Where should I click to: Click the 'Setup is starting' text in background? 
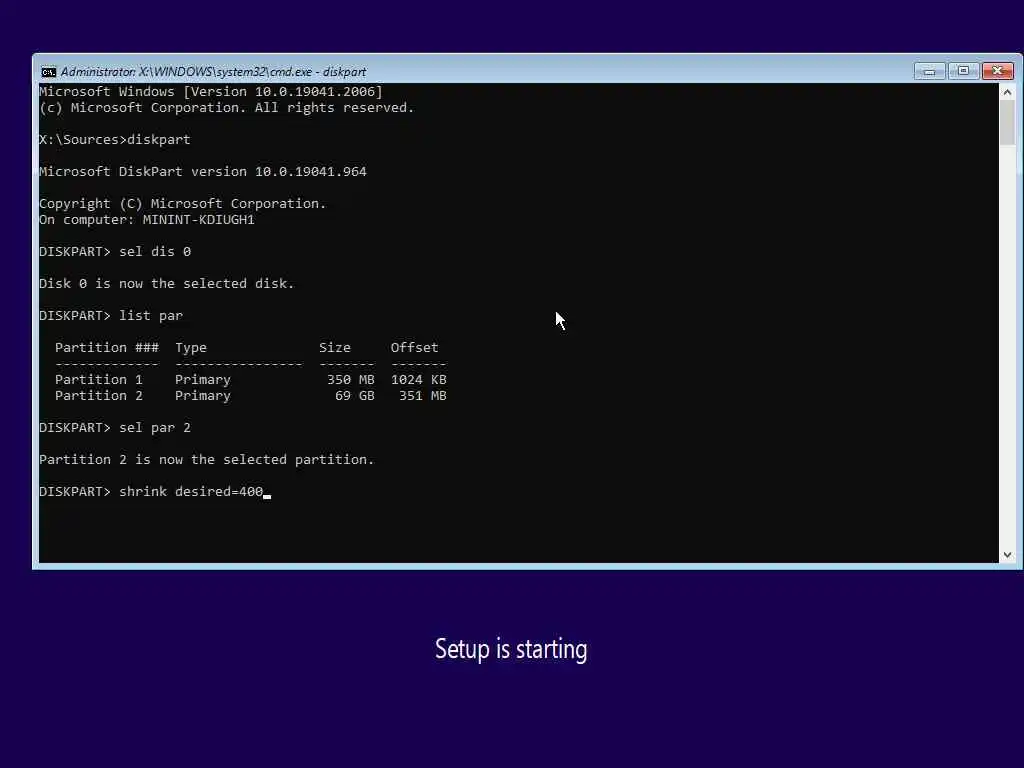pyautogui.click(x=511, y=650)
